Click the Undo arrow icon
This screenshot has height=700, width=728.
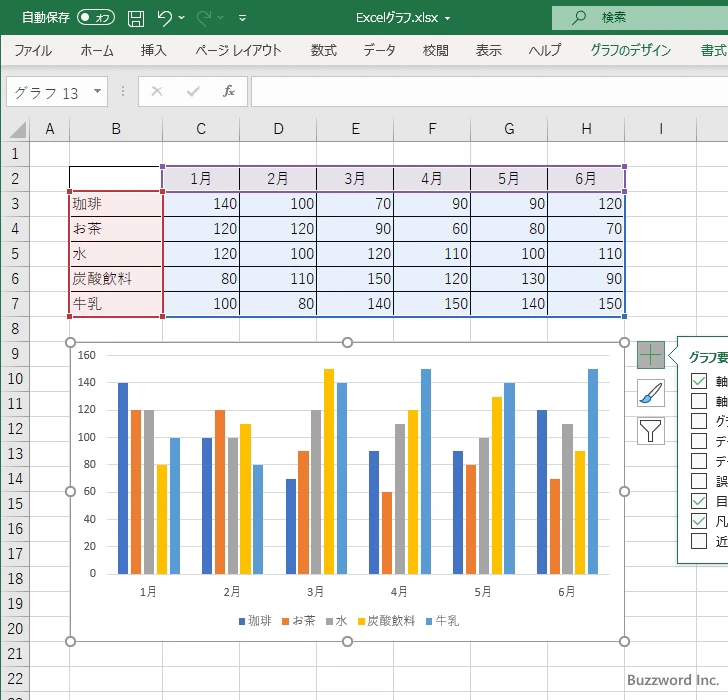click(x=164, y=18)
